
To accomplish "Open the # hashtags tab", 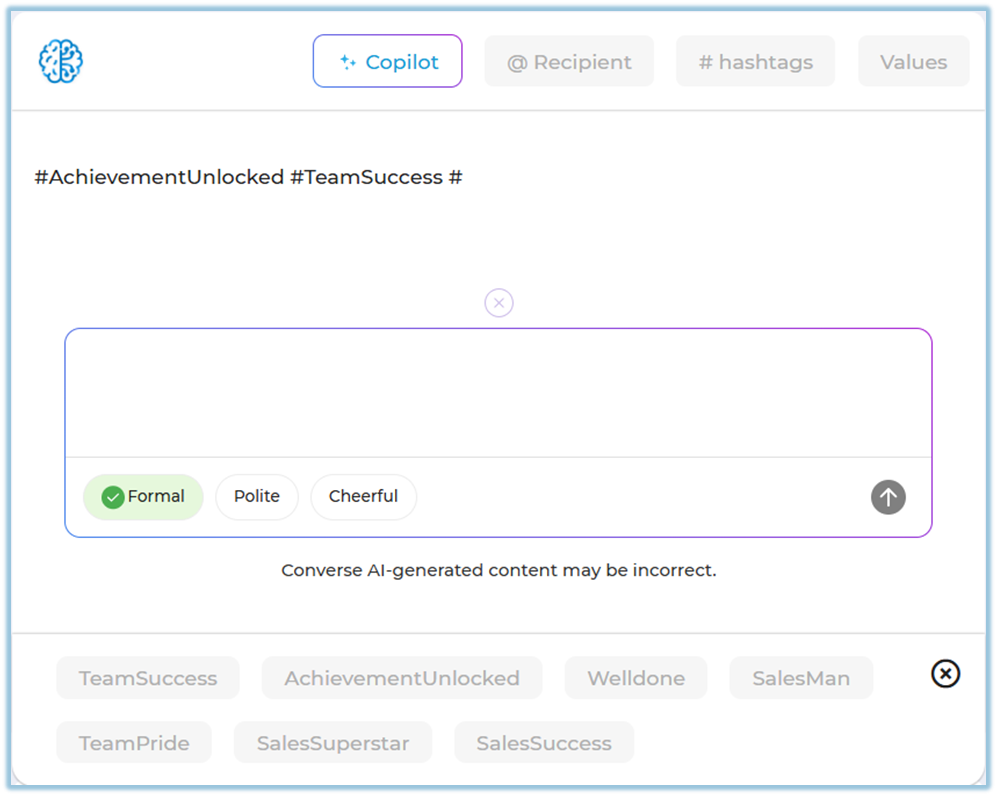I will click(x=755, y=62).
